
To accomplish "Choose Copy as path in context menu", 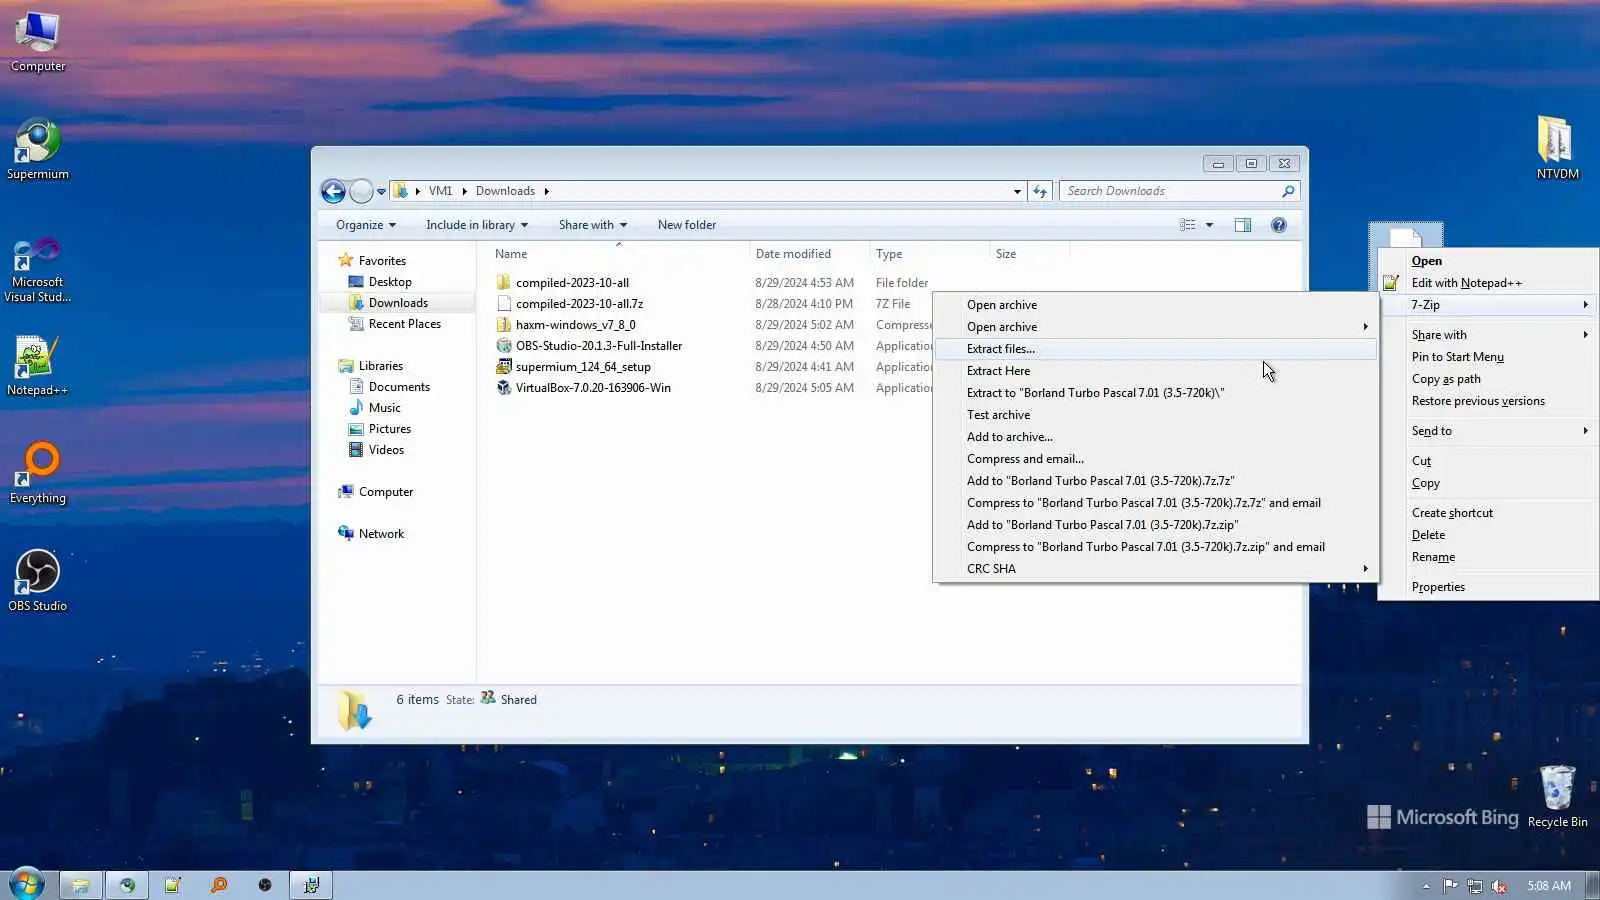I will coord(1489,379).
